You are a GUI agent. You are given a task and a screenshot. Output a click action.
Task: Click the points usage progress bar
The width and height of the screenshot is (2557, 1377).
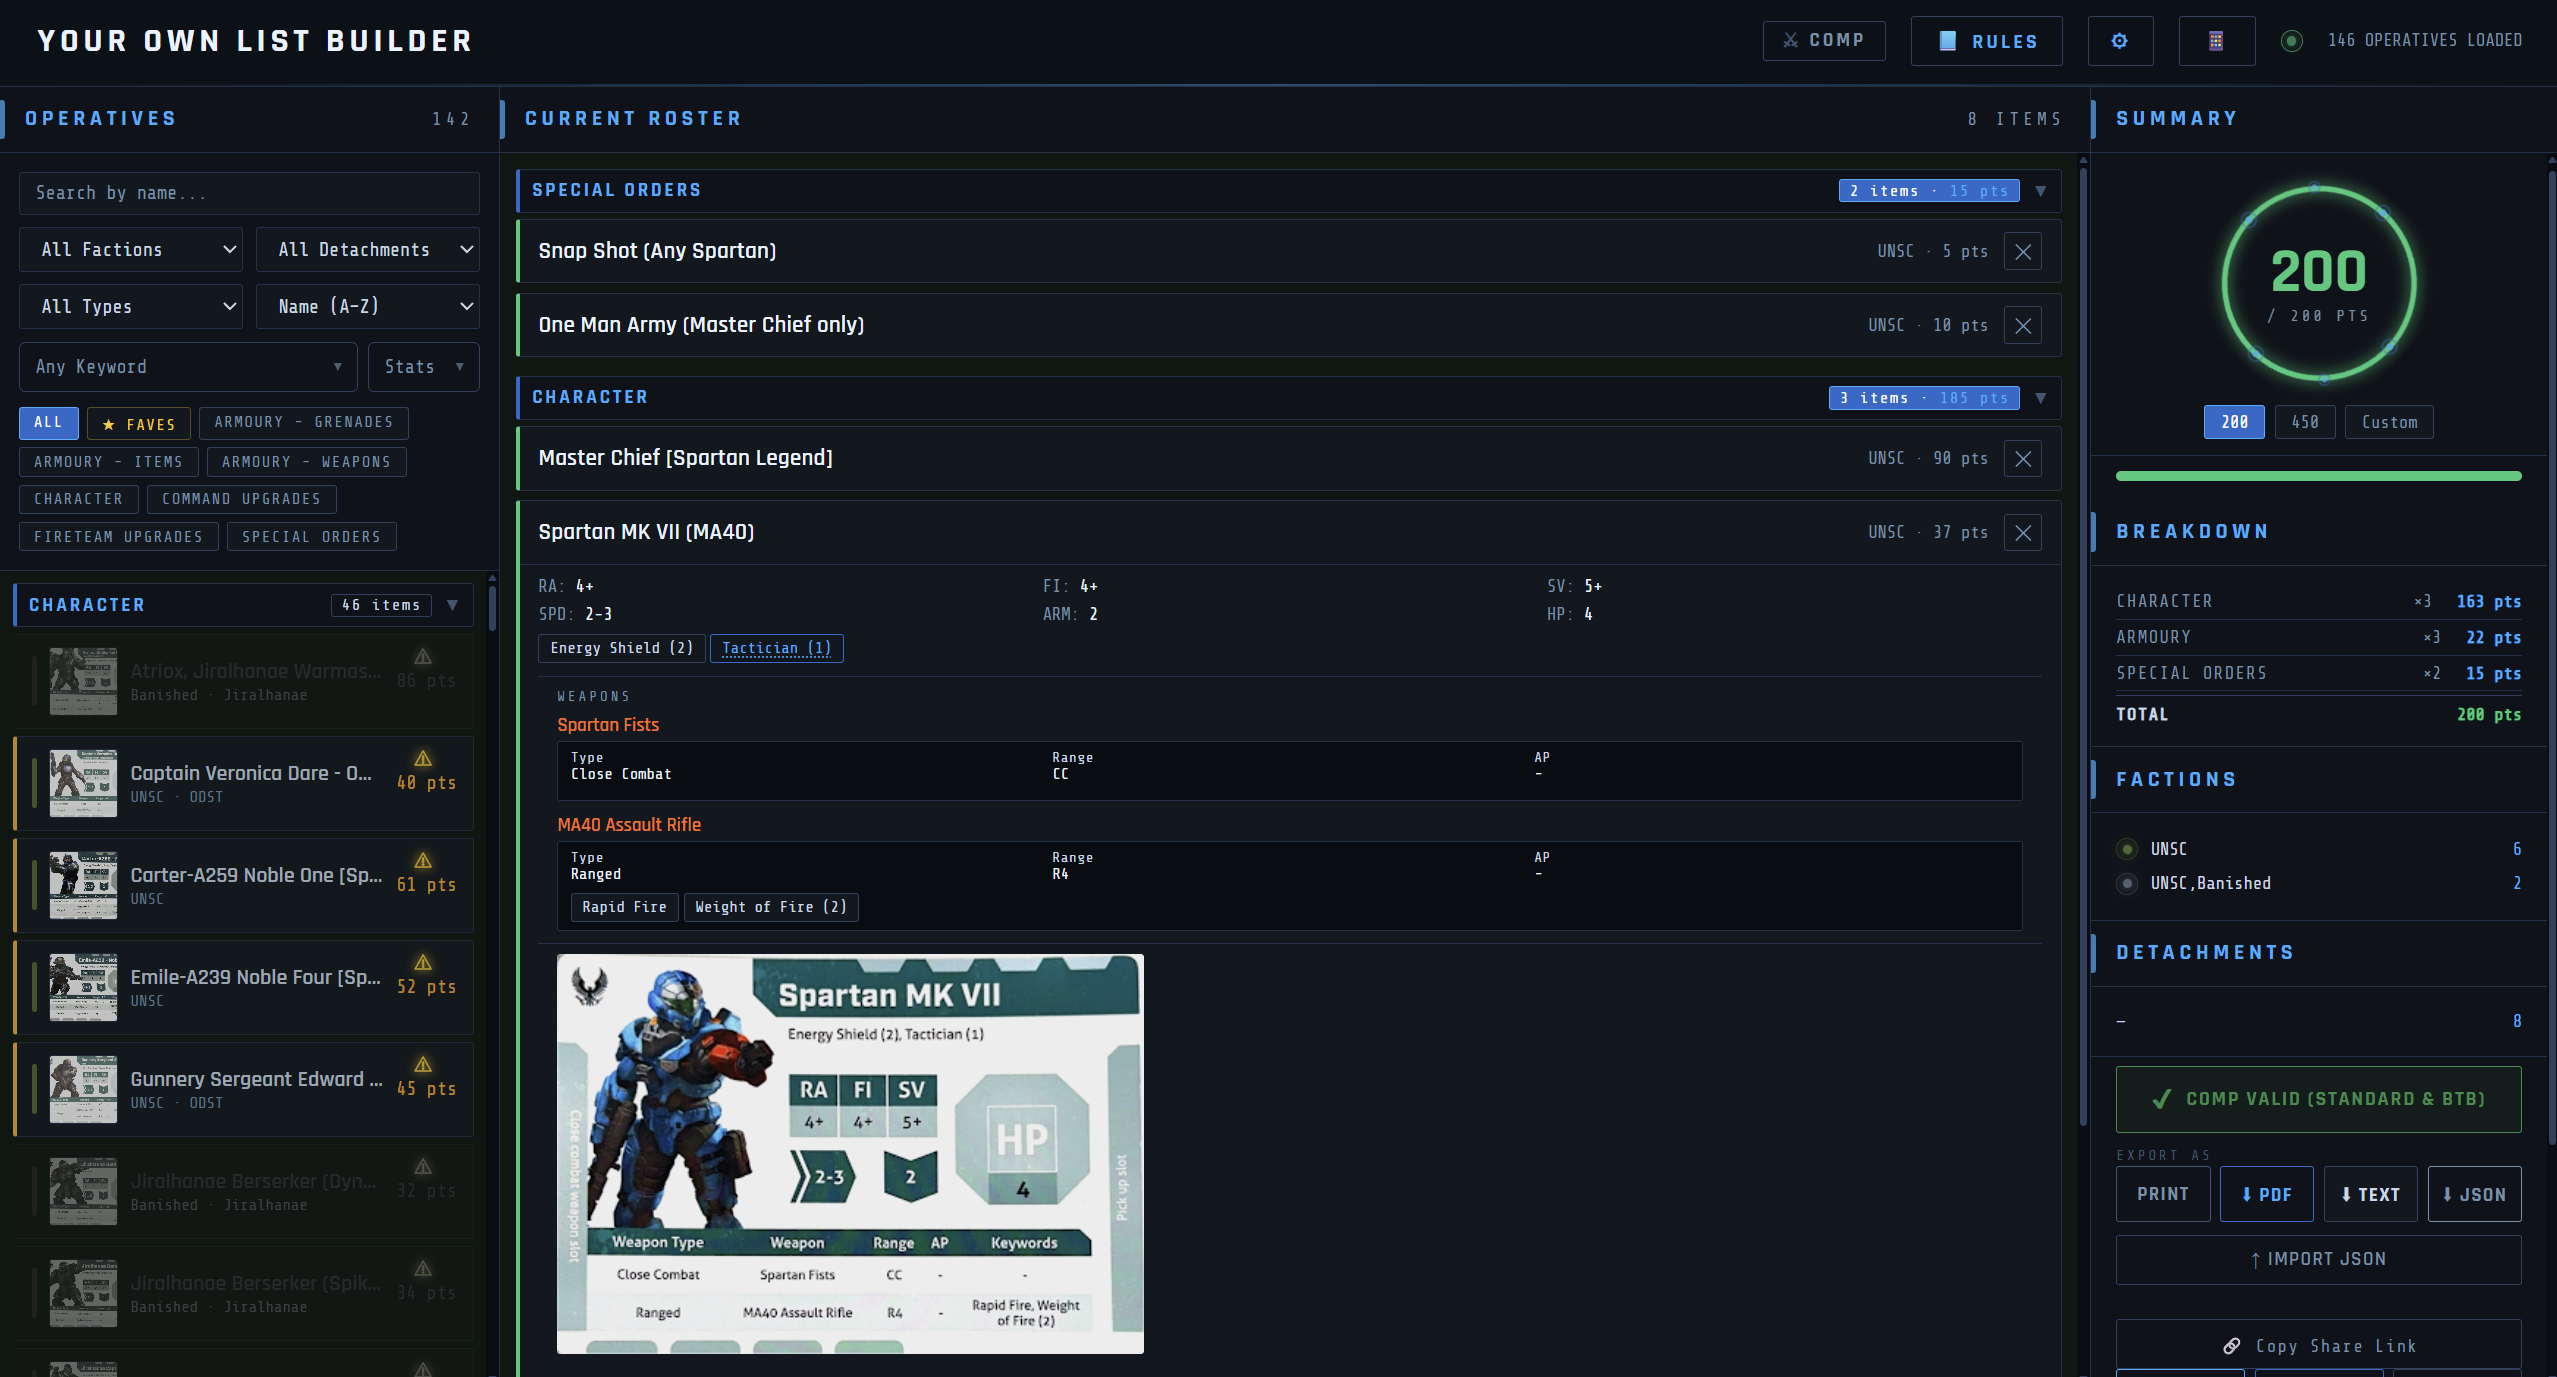coord(2318,477)
